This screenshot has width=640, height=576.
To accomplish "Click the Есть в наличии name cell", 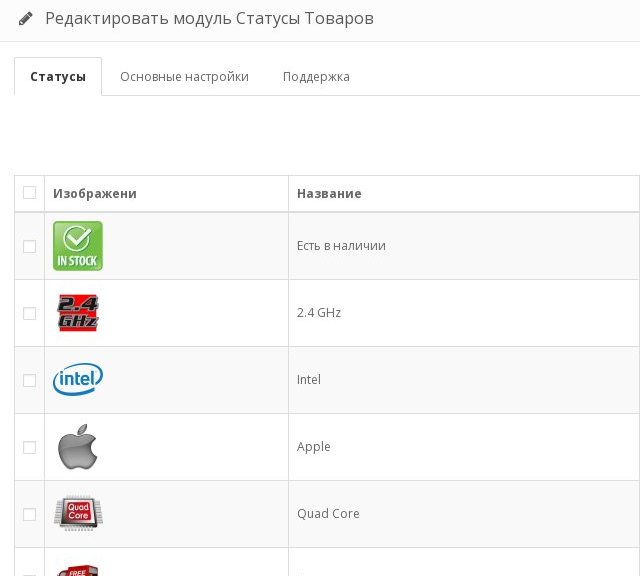I will coord(464,246).
